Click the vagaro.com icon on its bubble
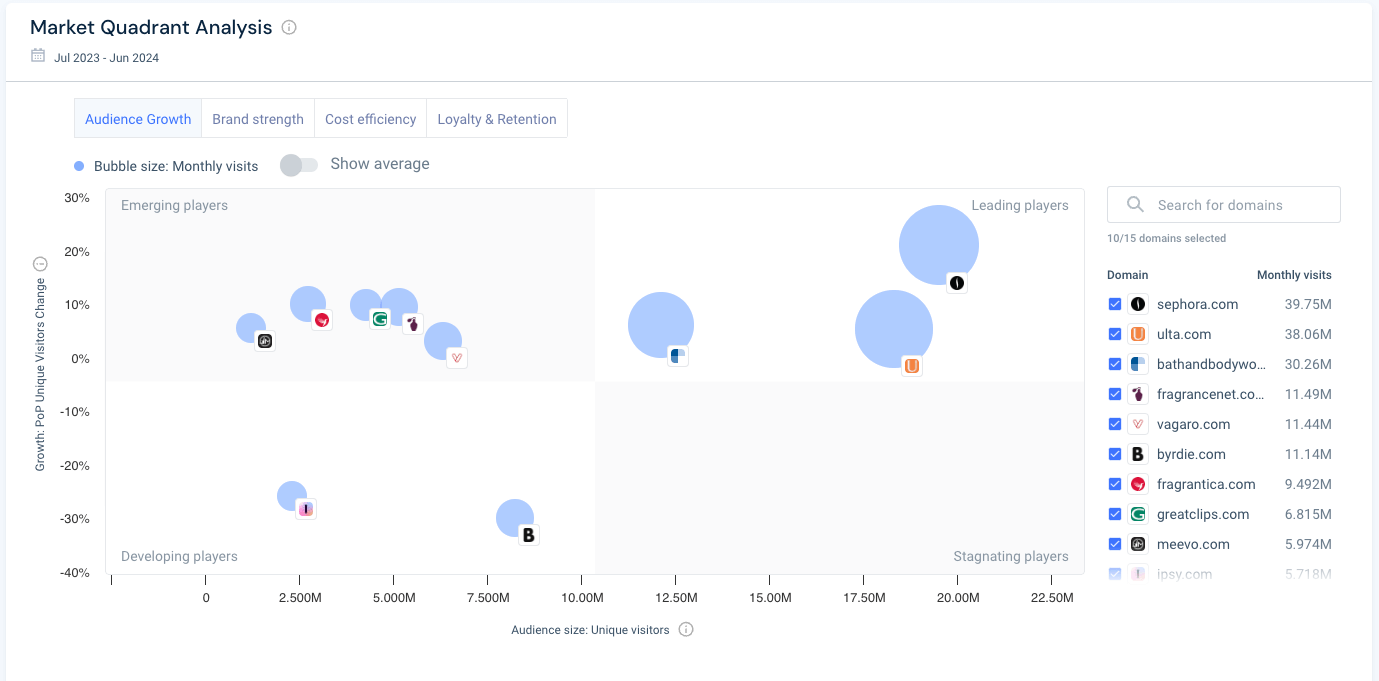The width and height of the screenshot is (1379, 681). pyautogui.click(x=455, y=357)
